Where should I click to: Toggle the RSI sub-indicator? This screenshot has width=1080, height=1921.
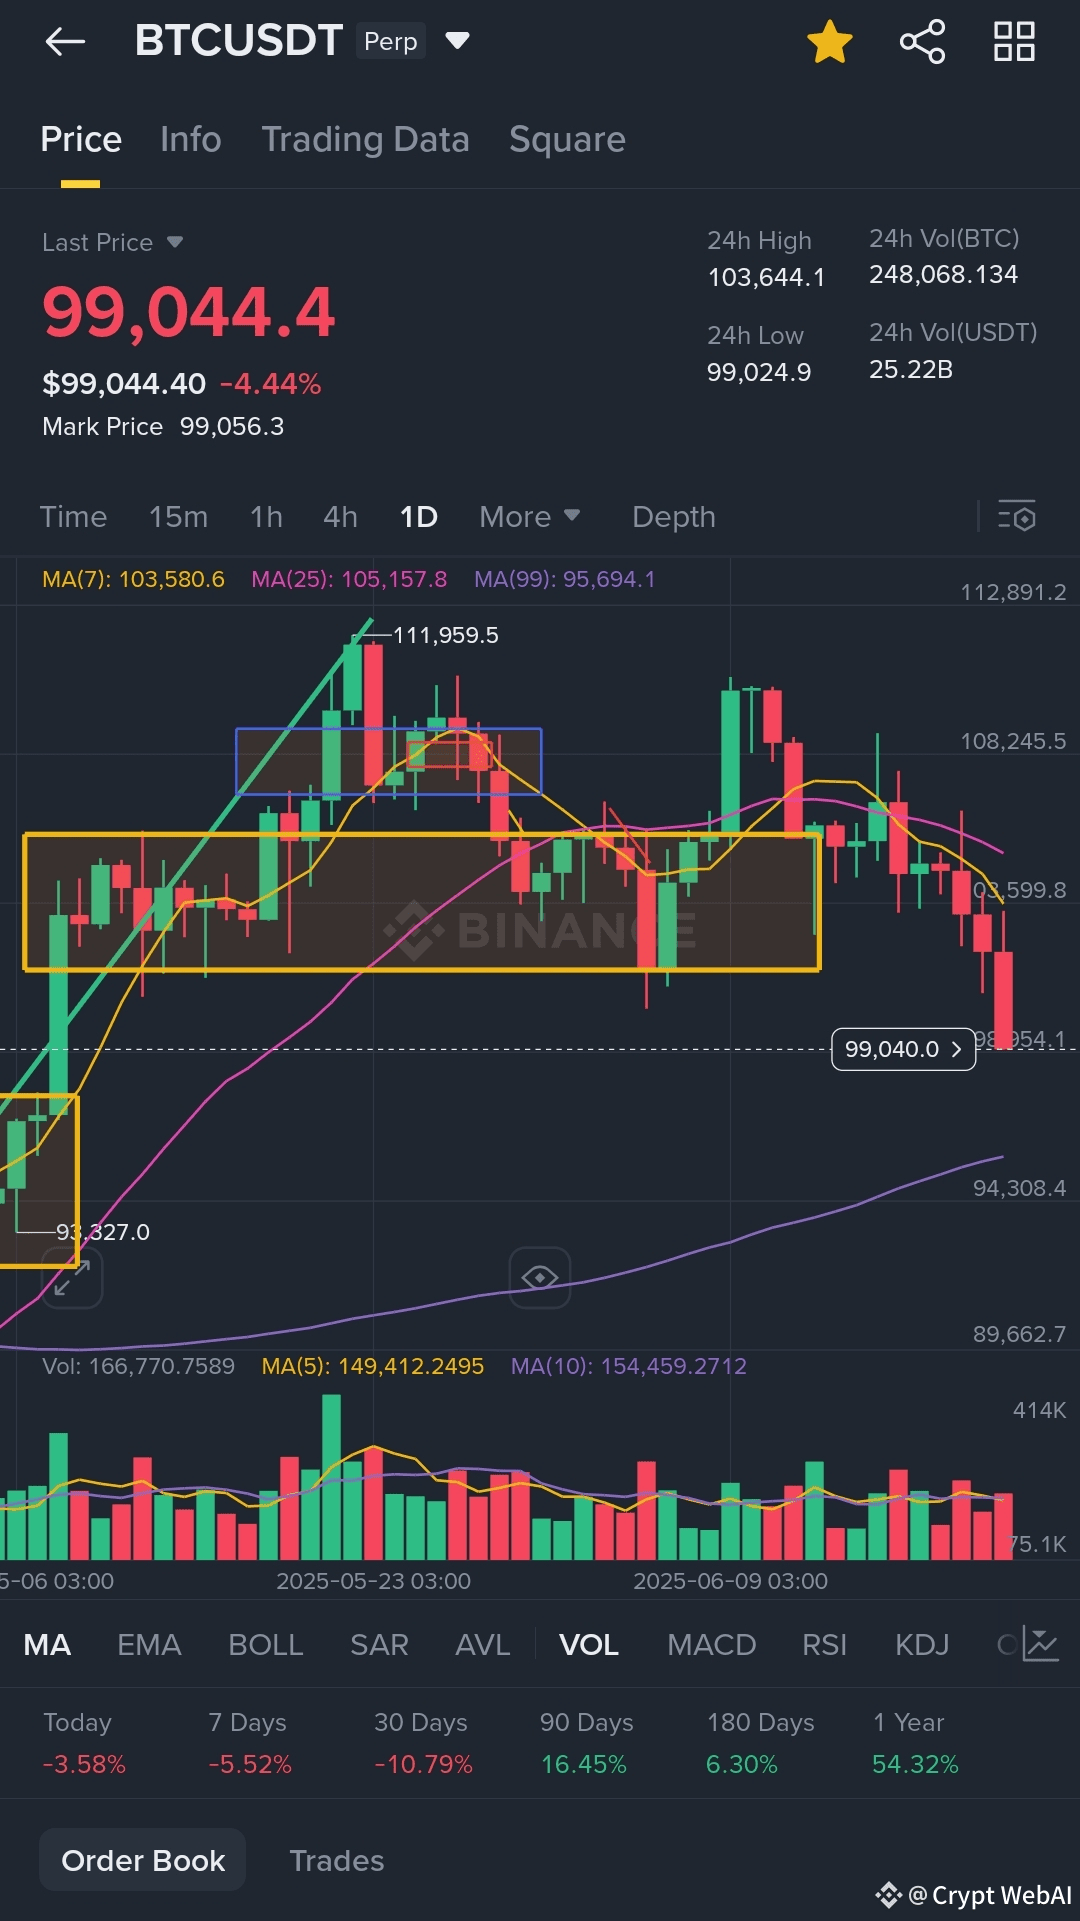(824, 1645)
